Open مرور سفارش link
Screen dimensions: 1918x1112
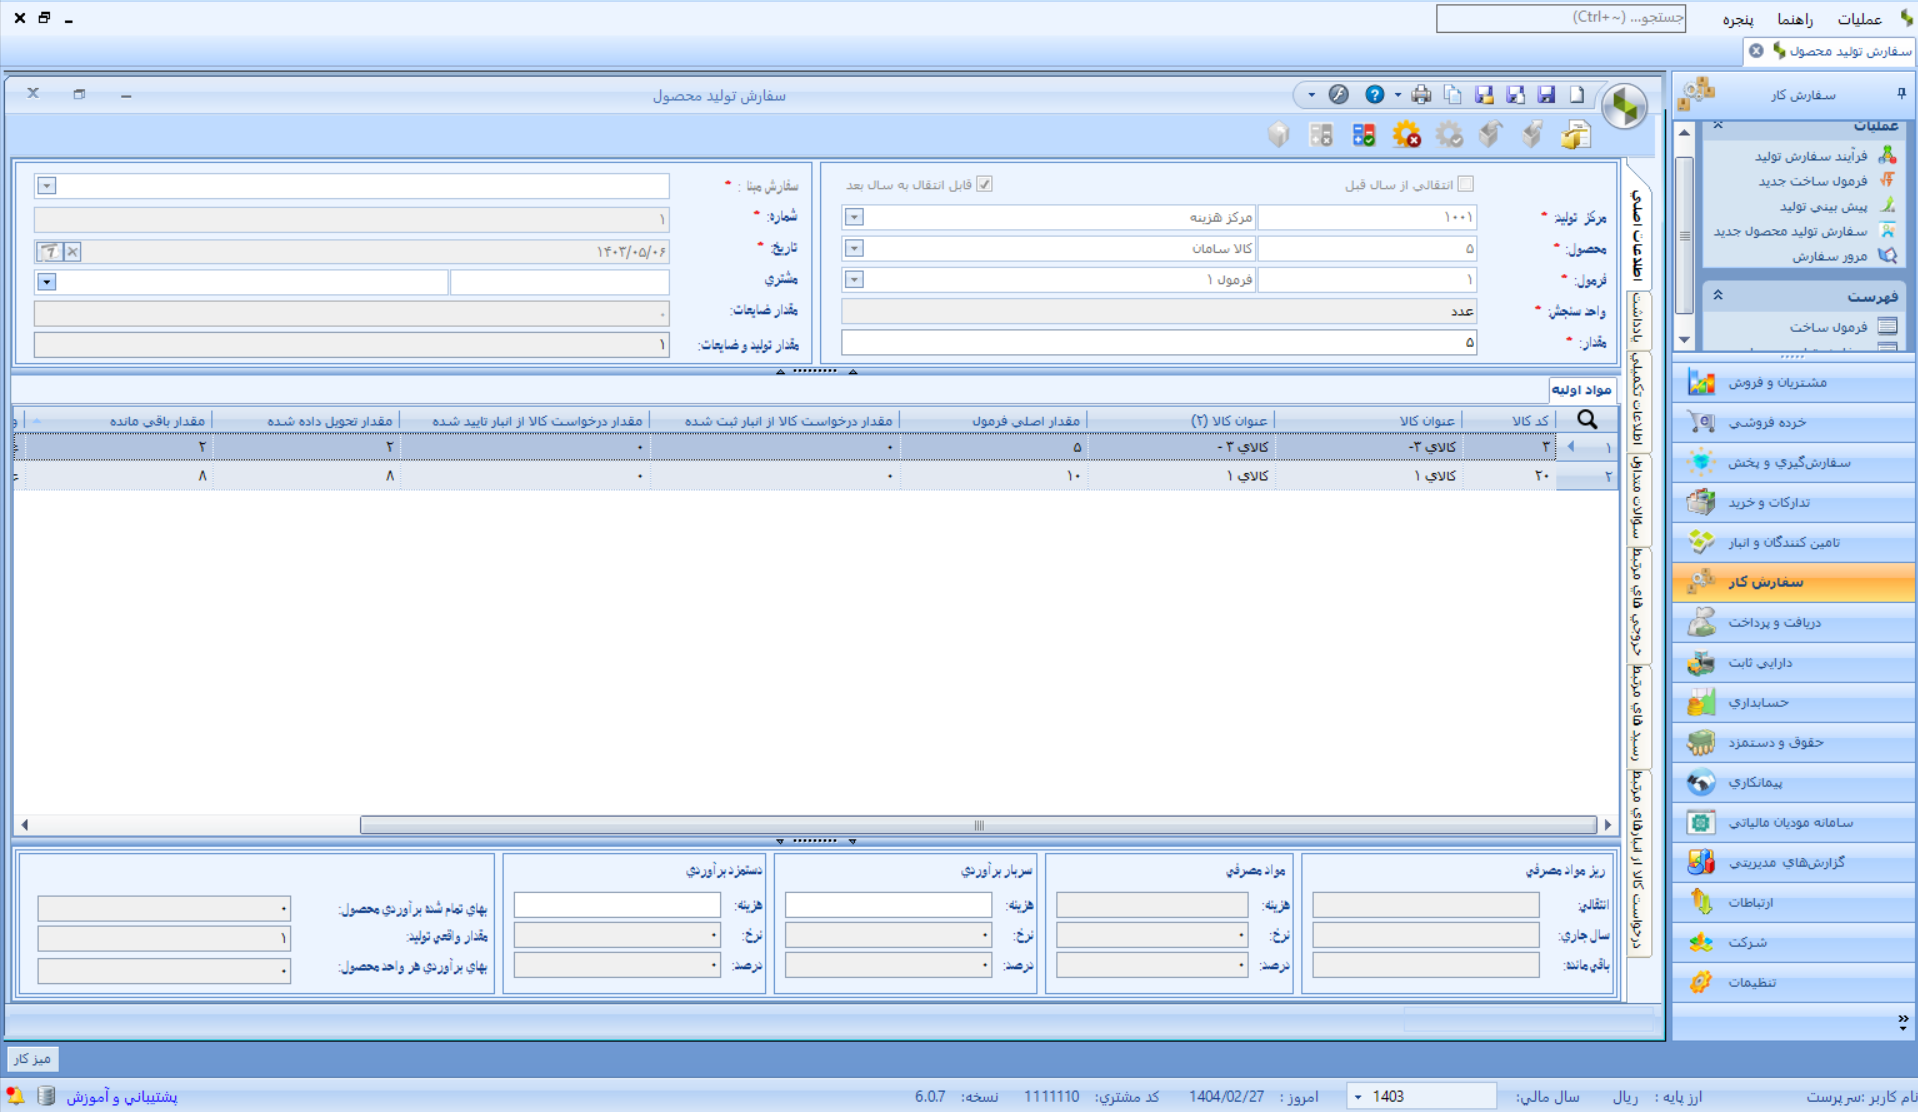pos(1829,256)
